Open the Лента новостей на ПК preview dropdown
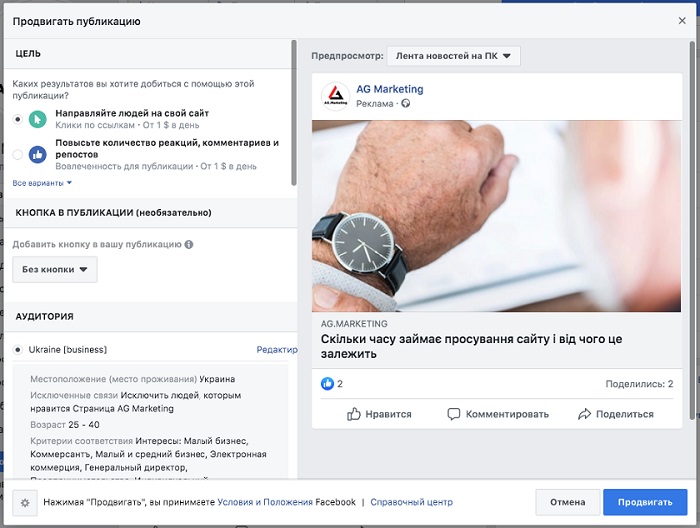This screenshot has width=700, height=528. click(453, 56)
